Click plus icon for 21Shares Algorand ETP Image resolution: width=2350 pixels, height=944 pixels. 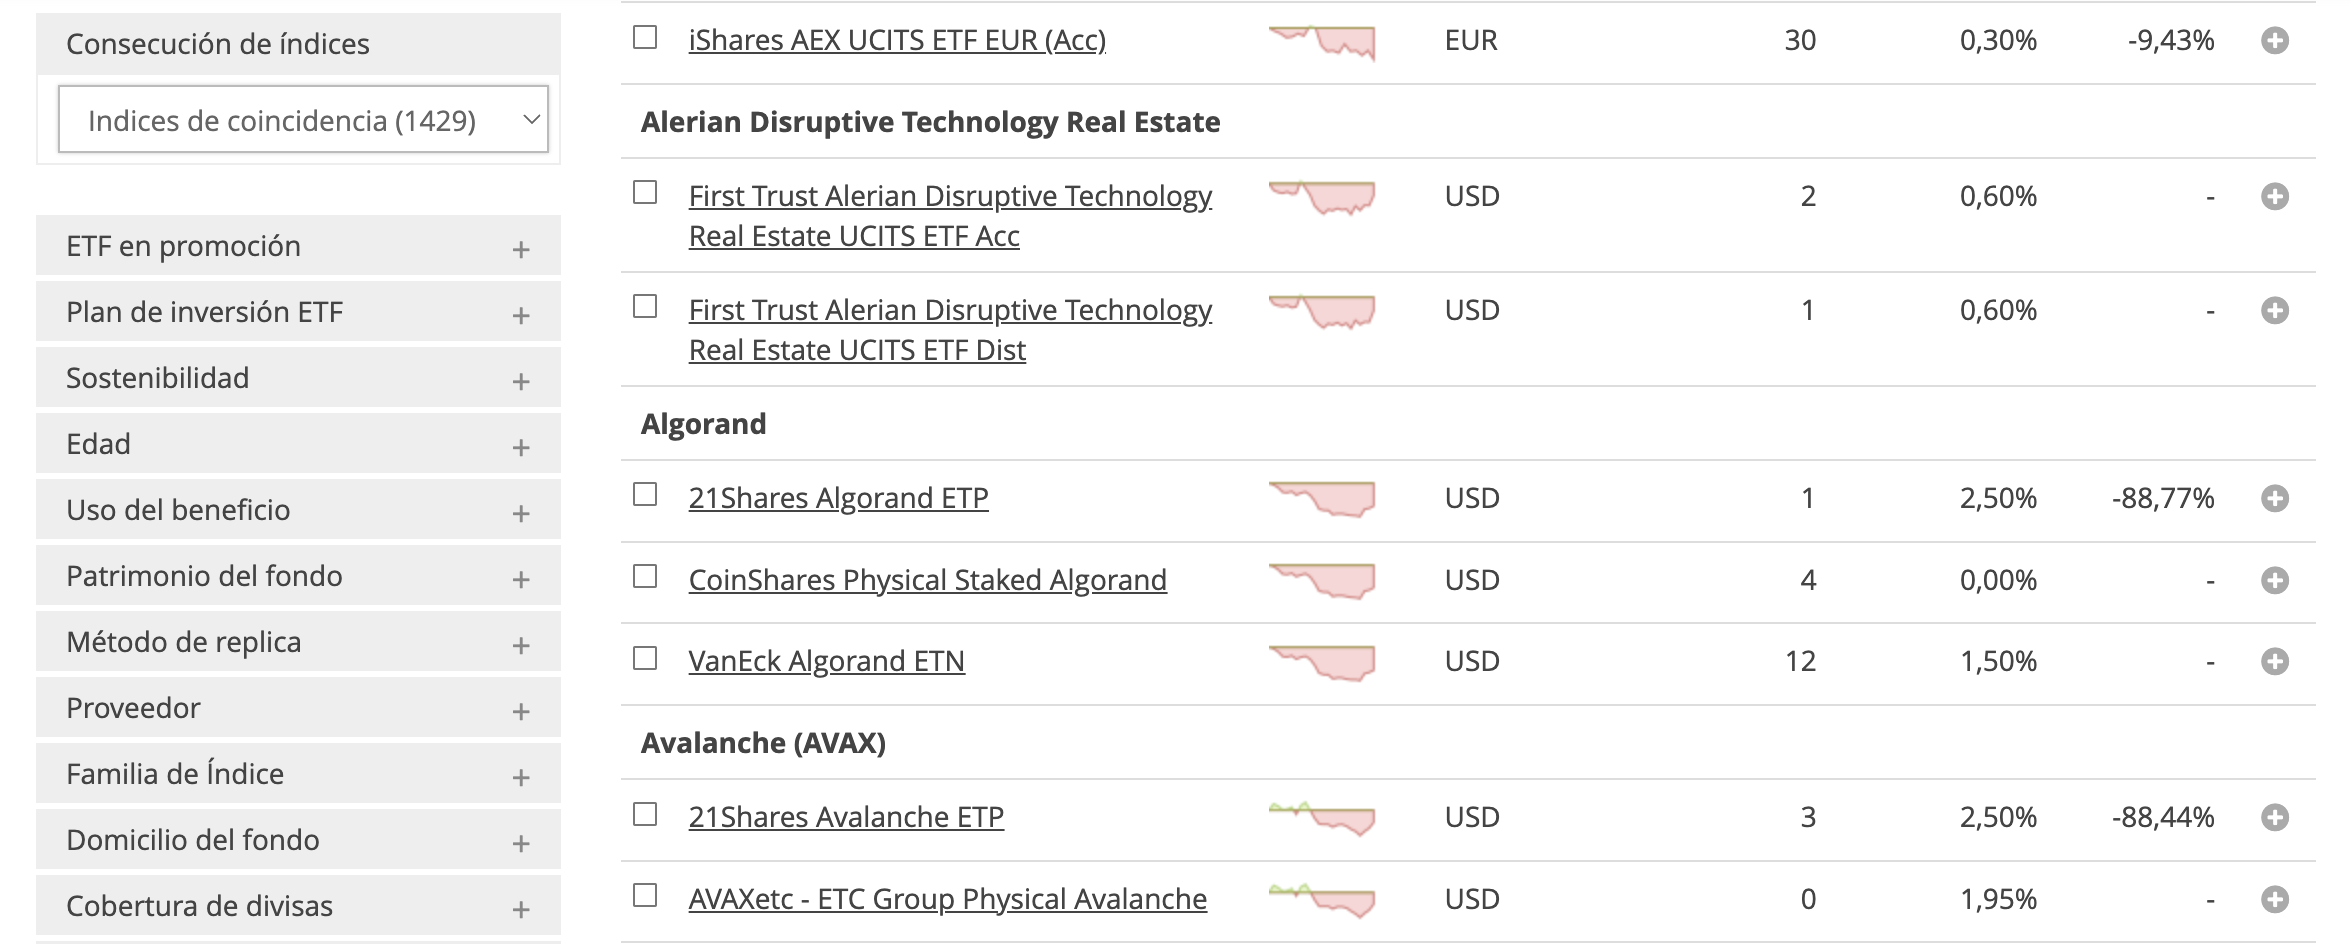tap(2275, 499)
